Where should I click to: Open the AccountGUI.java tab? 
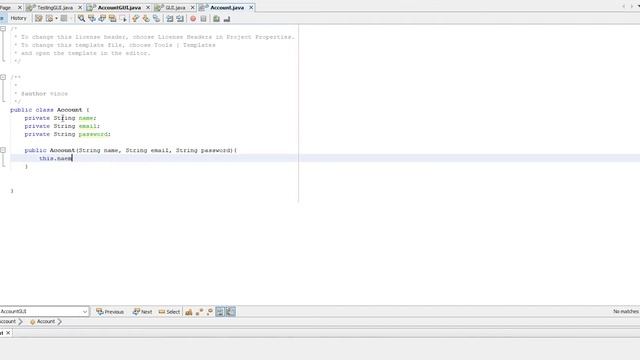tap(119, 7)
